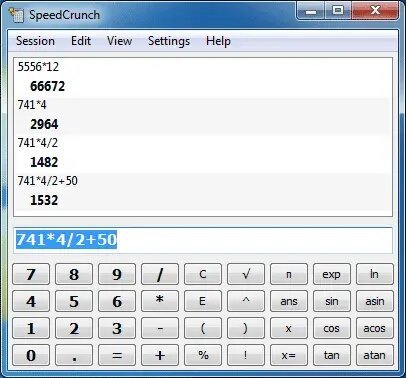Image resolution: width=406 pixels, height=378 pixels.
Task: Click the equals key
Action: [117, 355]
